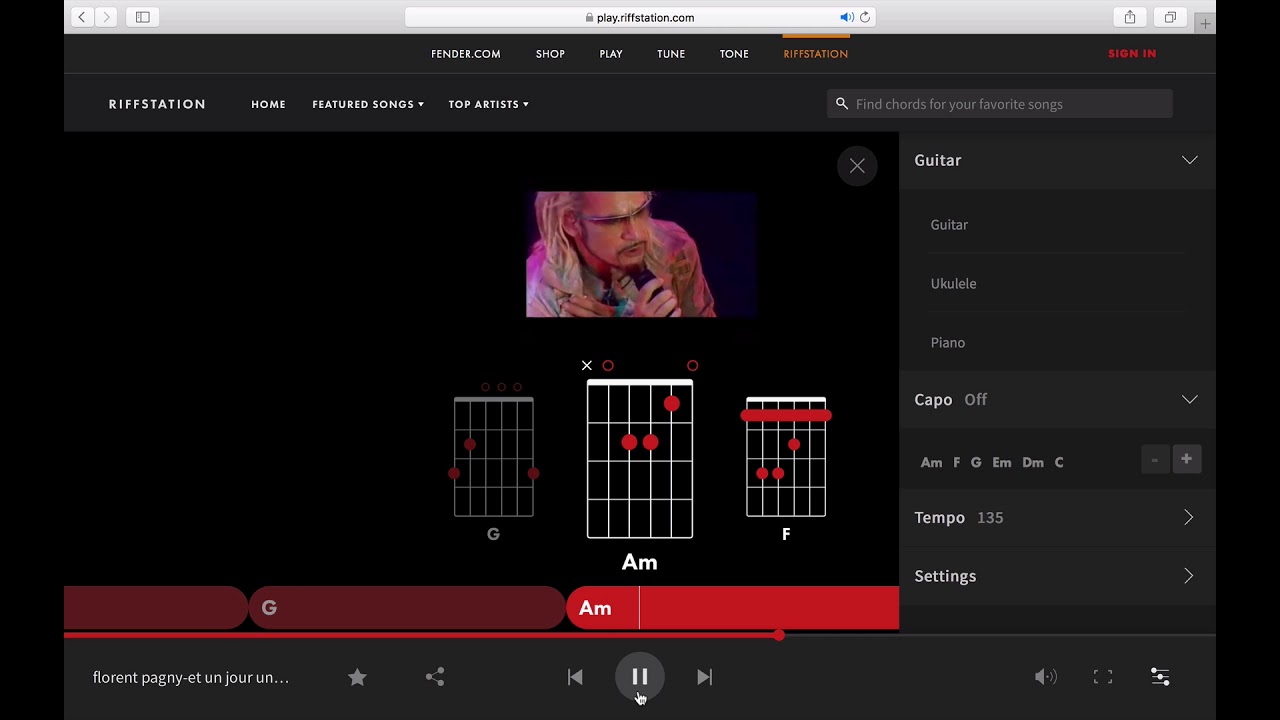Skip to the previous track

point(575,677)
